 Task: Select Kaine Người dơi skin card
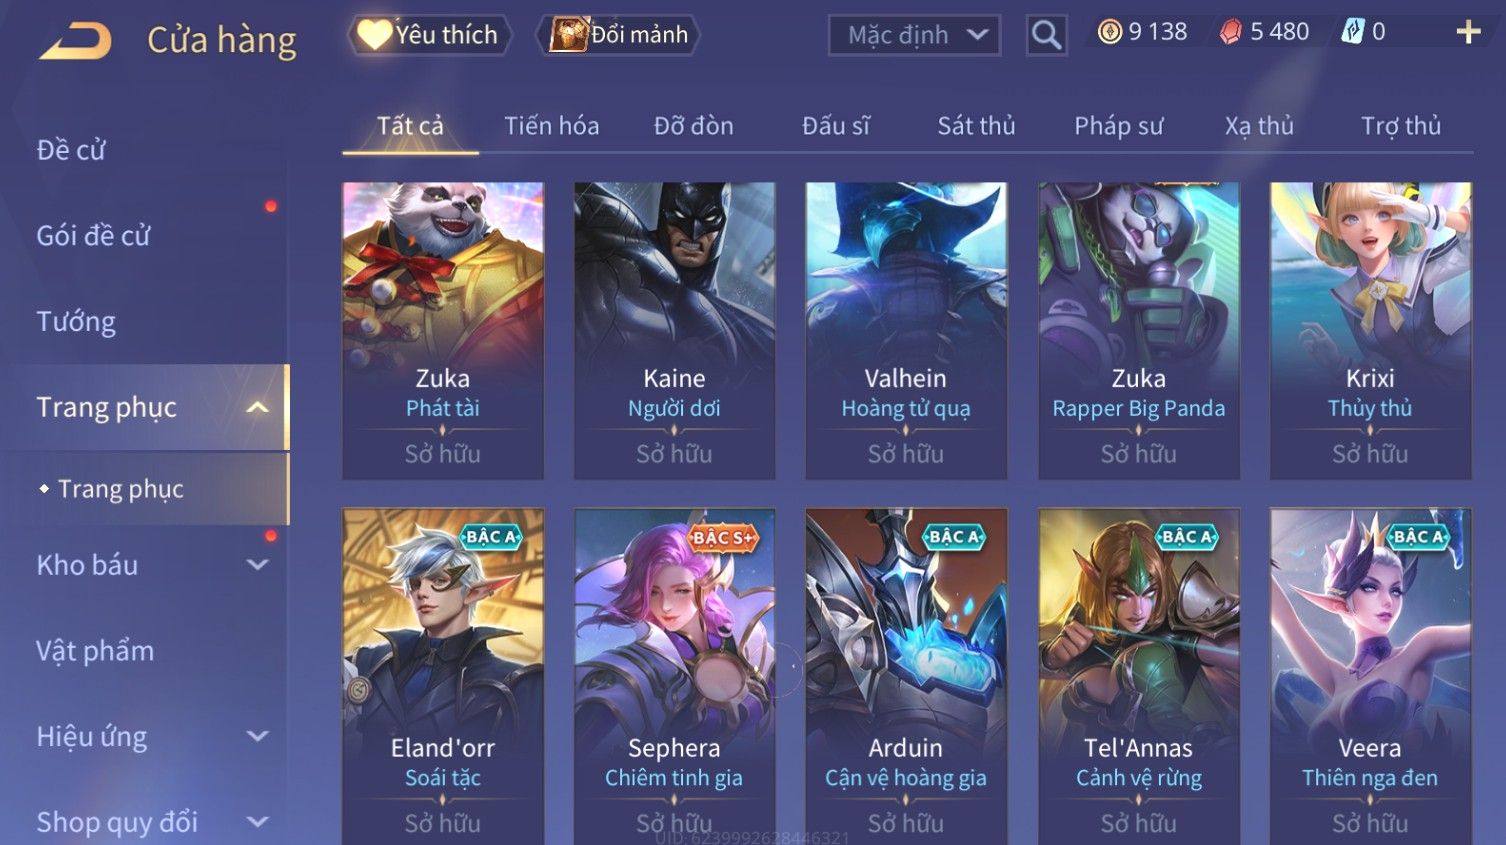click(674, 330)
